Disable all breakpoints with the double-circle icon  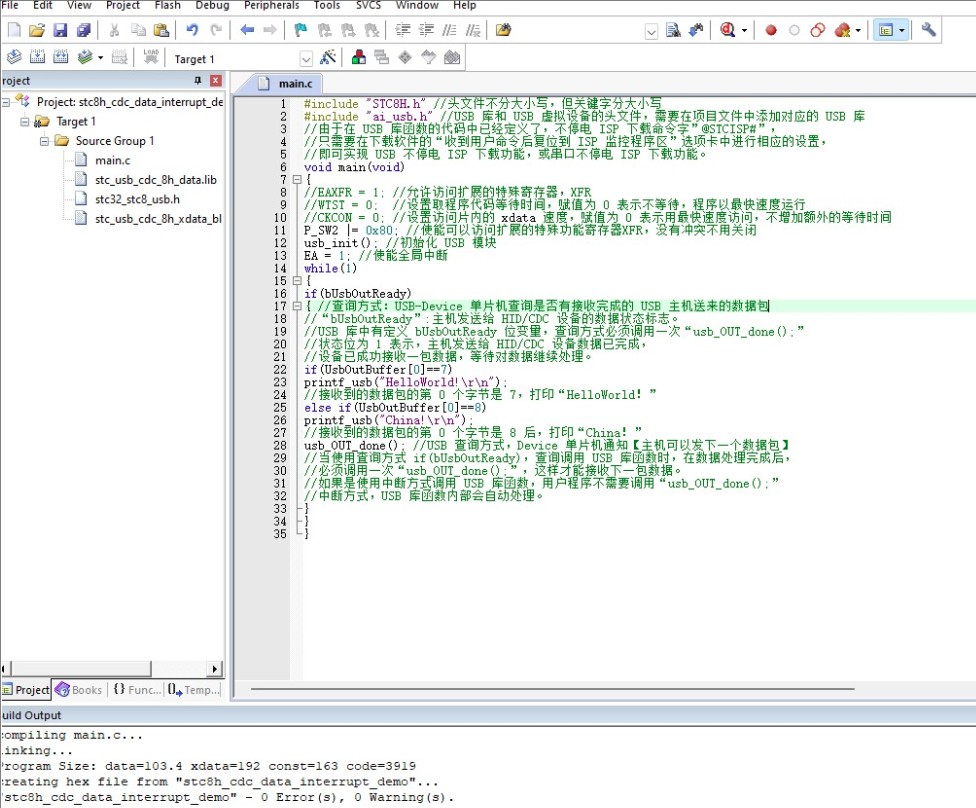[x=818, y=30]
